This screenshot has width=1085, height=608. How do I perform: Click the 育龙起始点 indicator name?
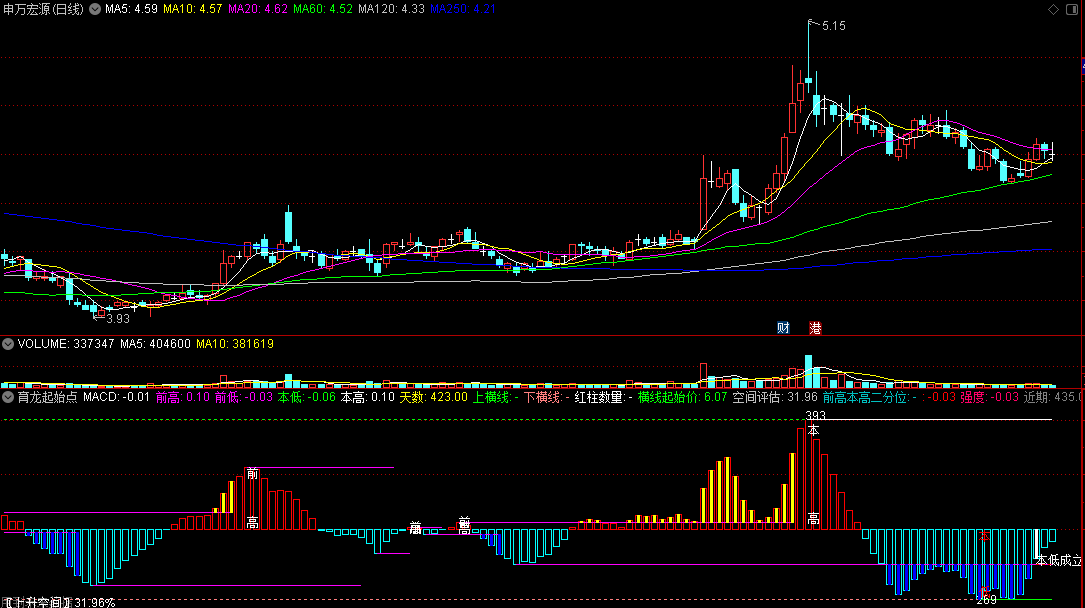(47, 397)
